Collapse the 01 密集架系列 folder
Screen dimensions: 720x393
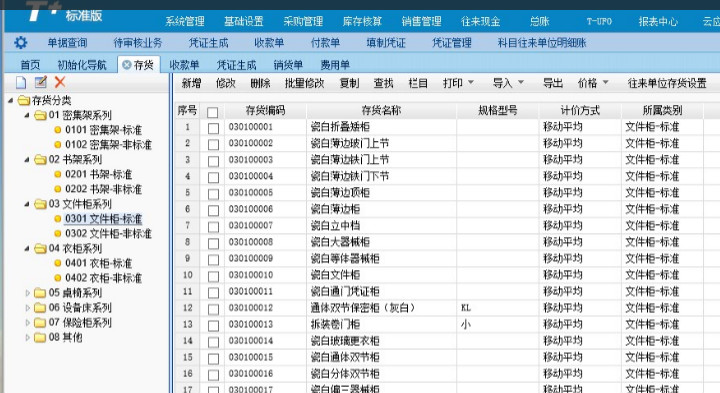[27, 115]
